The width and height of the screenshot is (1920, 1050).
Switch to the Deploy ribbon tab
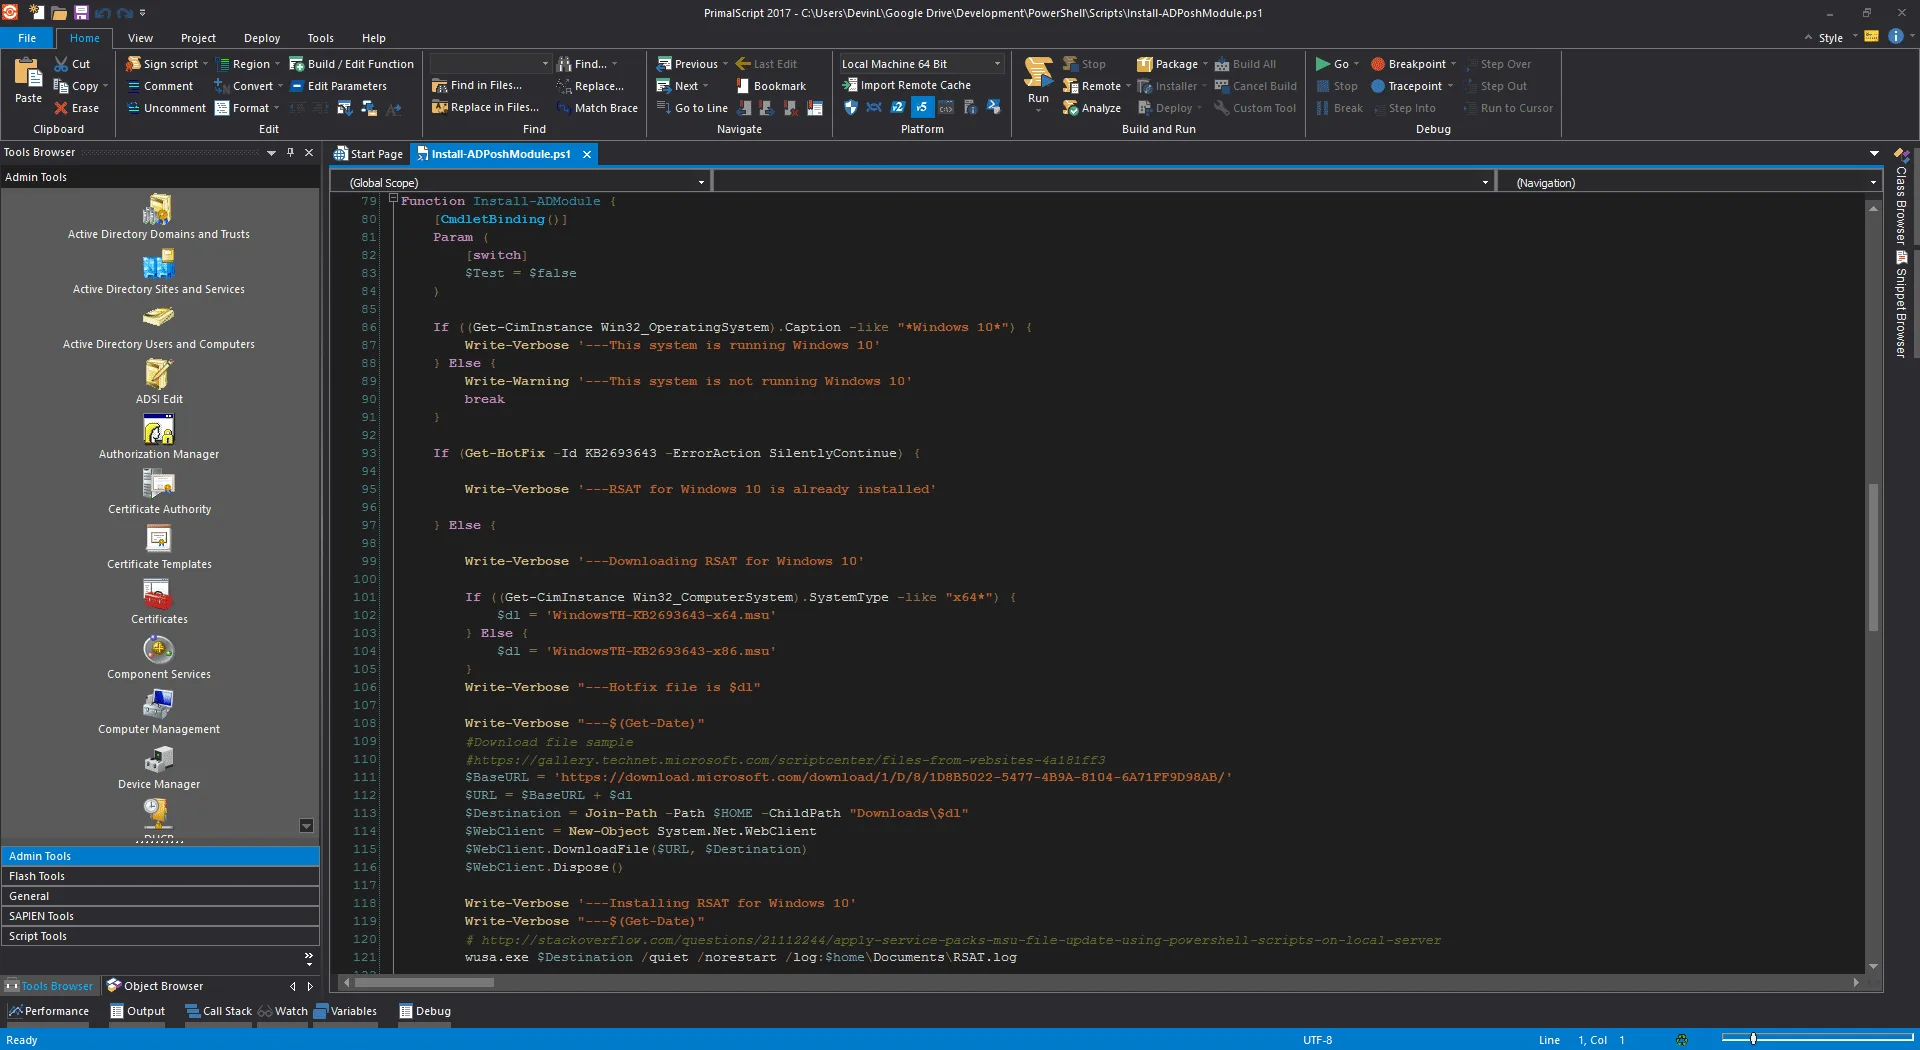(261, 38)
